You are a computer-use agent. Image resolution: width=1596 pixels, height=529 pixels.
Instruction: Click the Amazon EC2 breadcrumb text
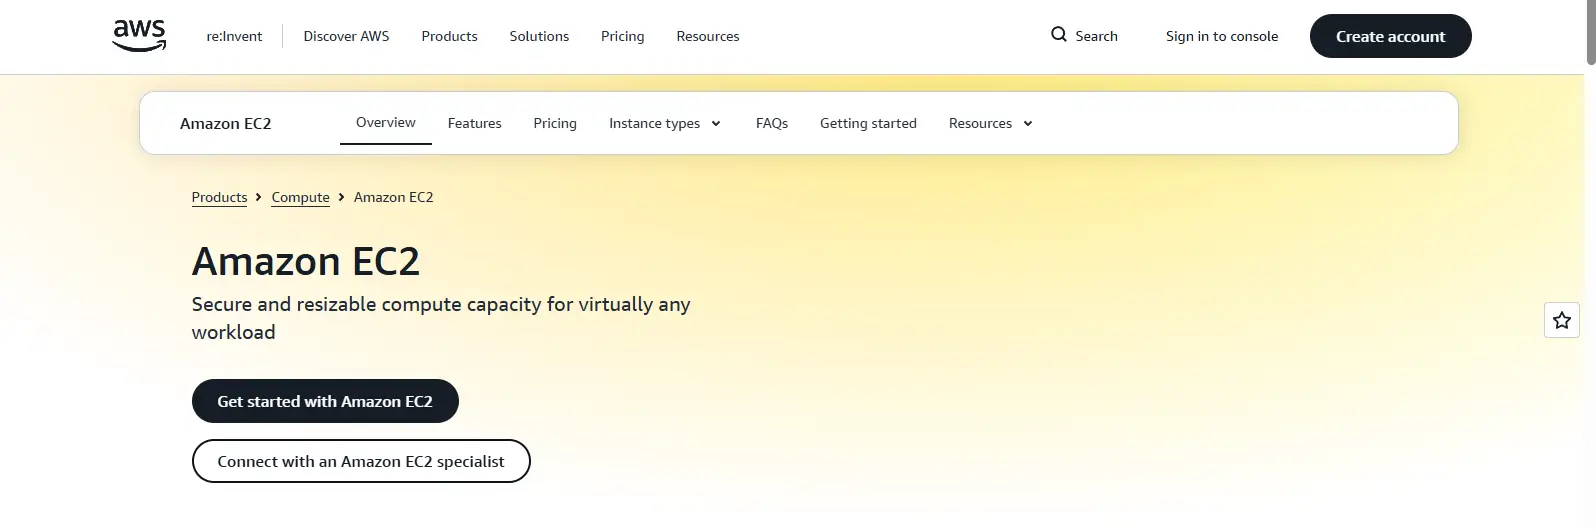[x=394, y=197]
